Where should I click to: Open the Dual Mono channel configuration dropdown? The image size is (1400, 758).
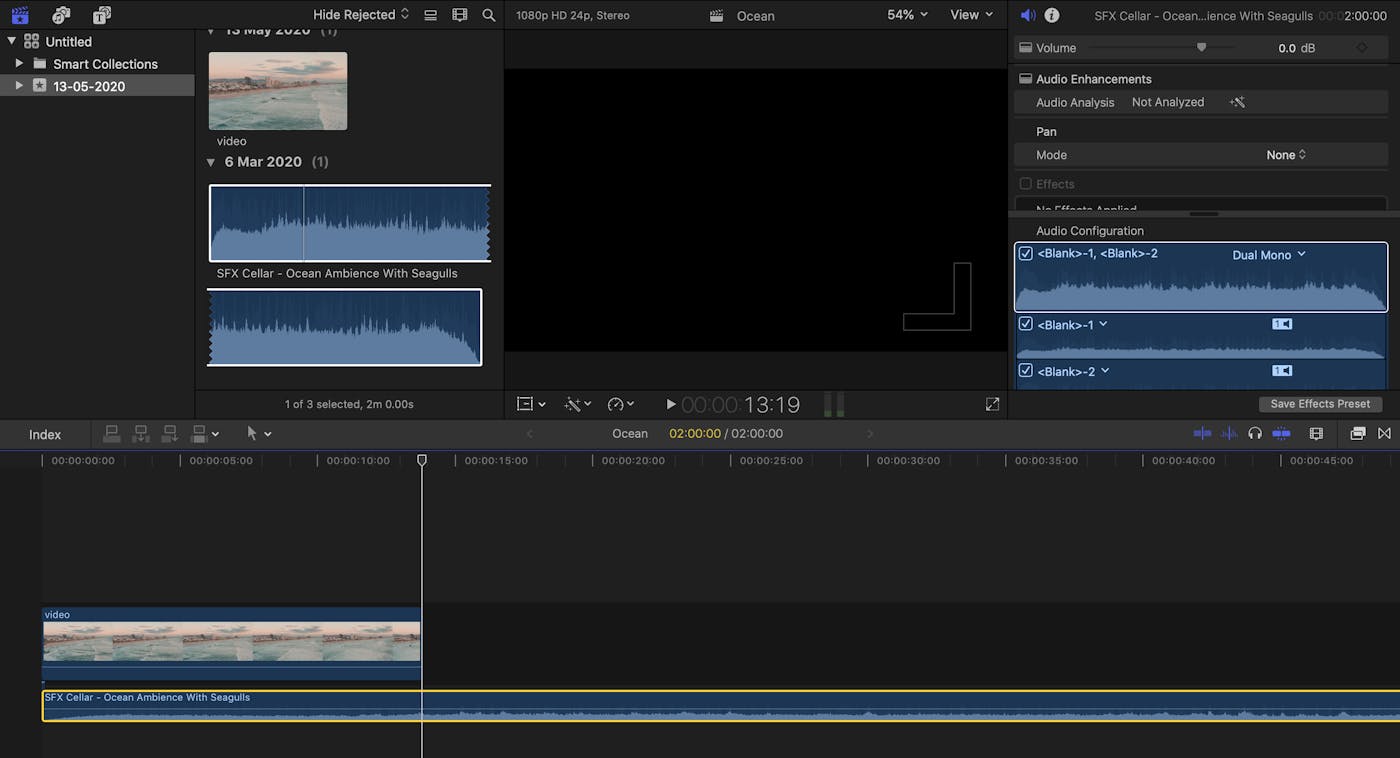coord(1269,255)
